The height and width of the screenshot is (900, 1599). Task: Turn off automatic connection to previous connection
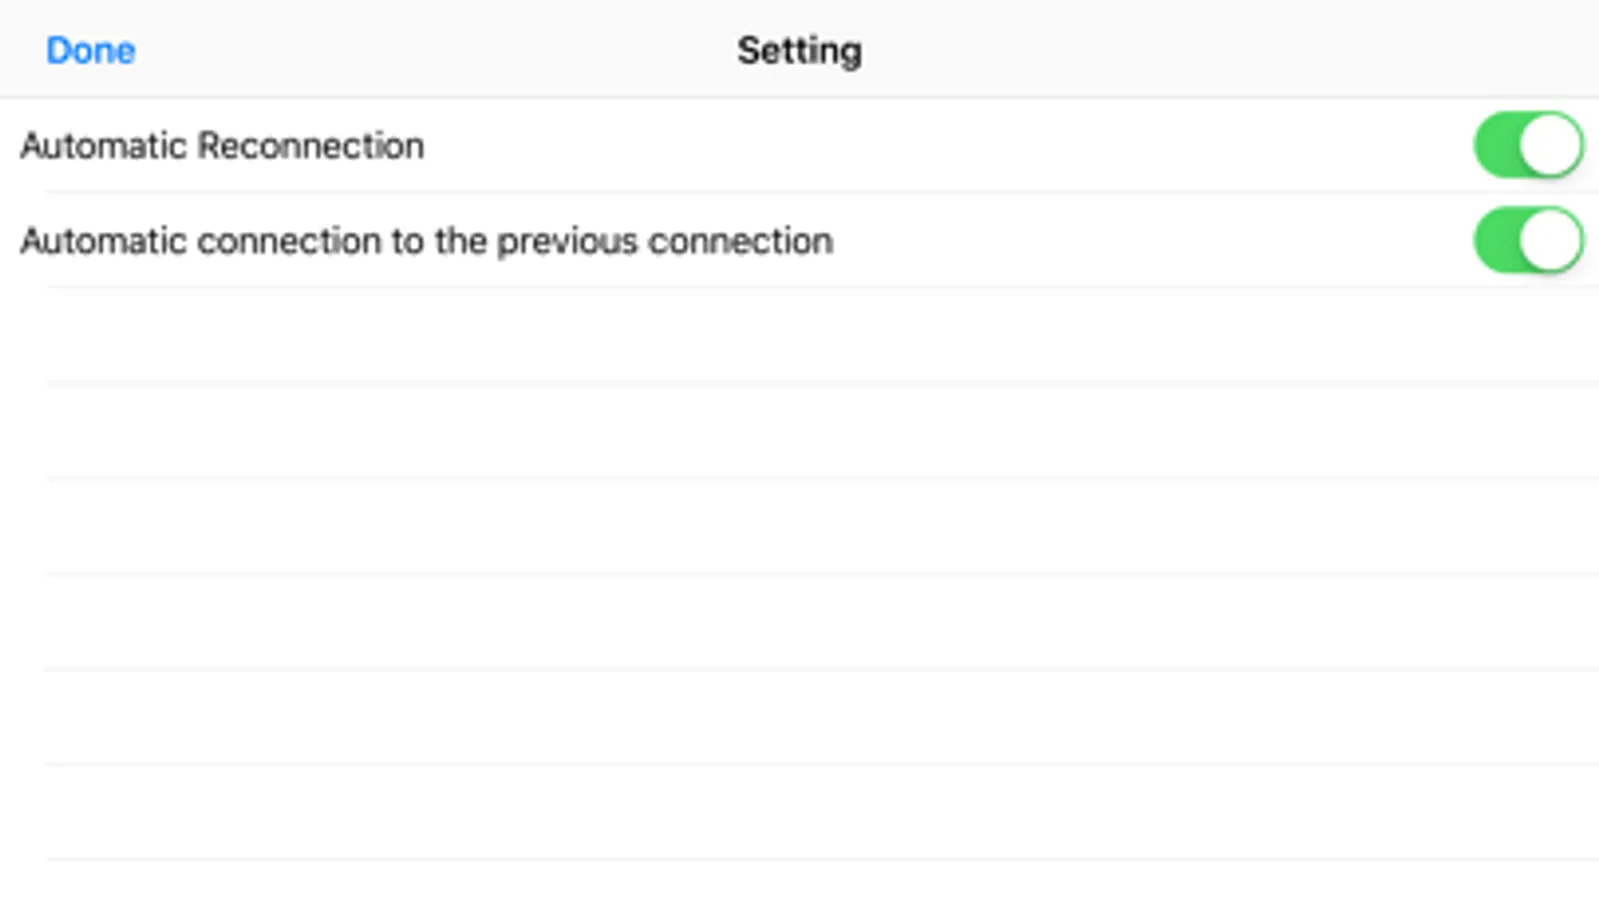pyautogui.click(x=1527, y=240)
